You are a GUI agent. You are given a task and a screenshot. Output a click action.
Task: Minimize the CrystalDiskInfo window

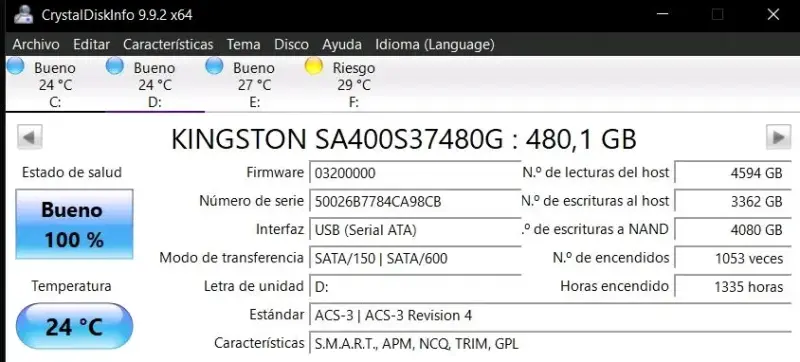662,15
